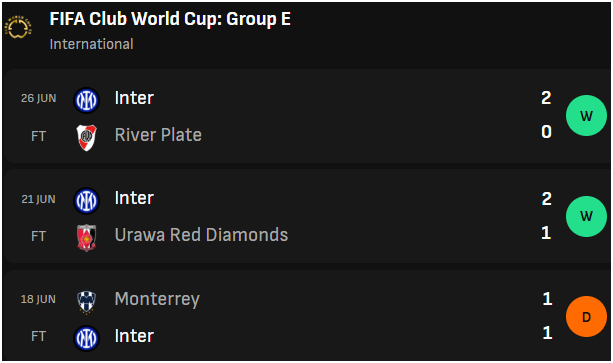Viewport: 613px width, 363px height.
Task: Open the 21 JUN match date
Action: tap(38, 199)
